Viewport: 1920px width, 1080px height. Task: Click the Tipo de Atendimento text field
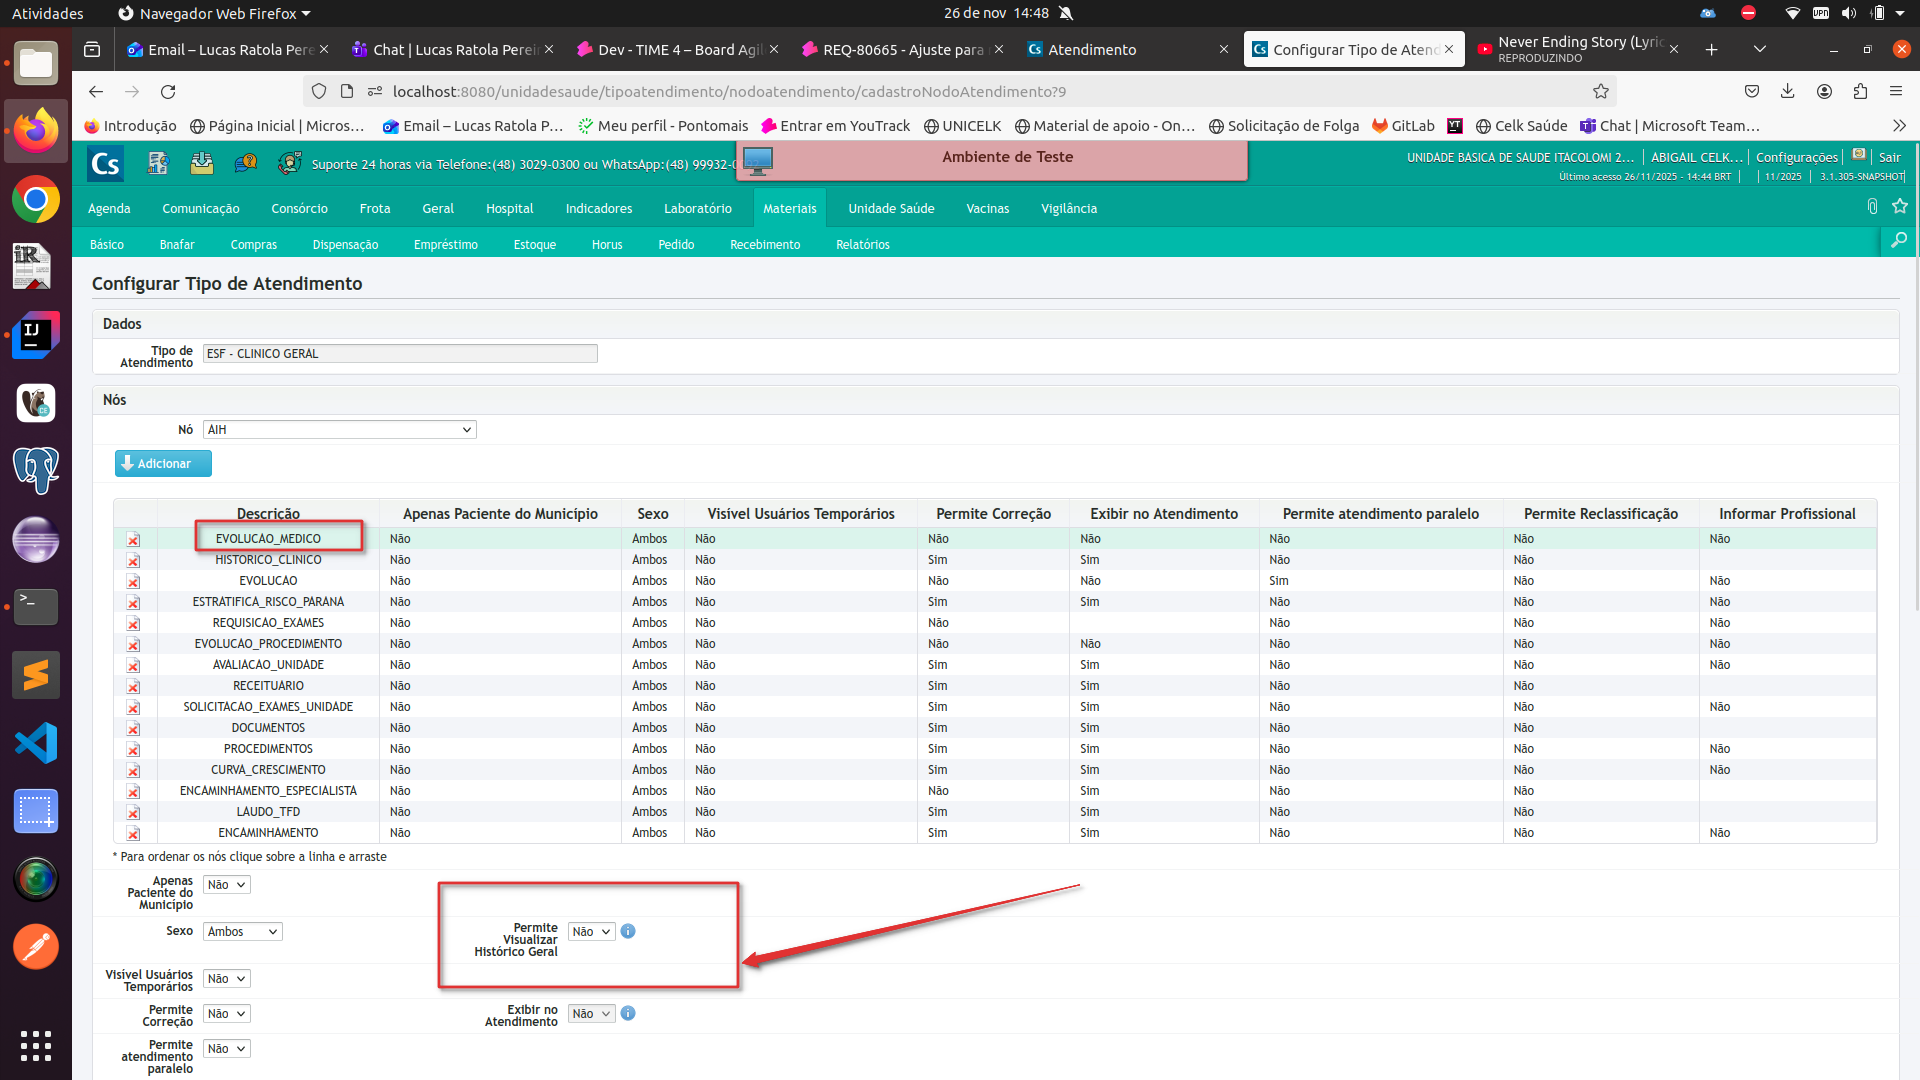pos(400,354)
